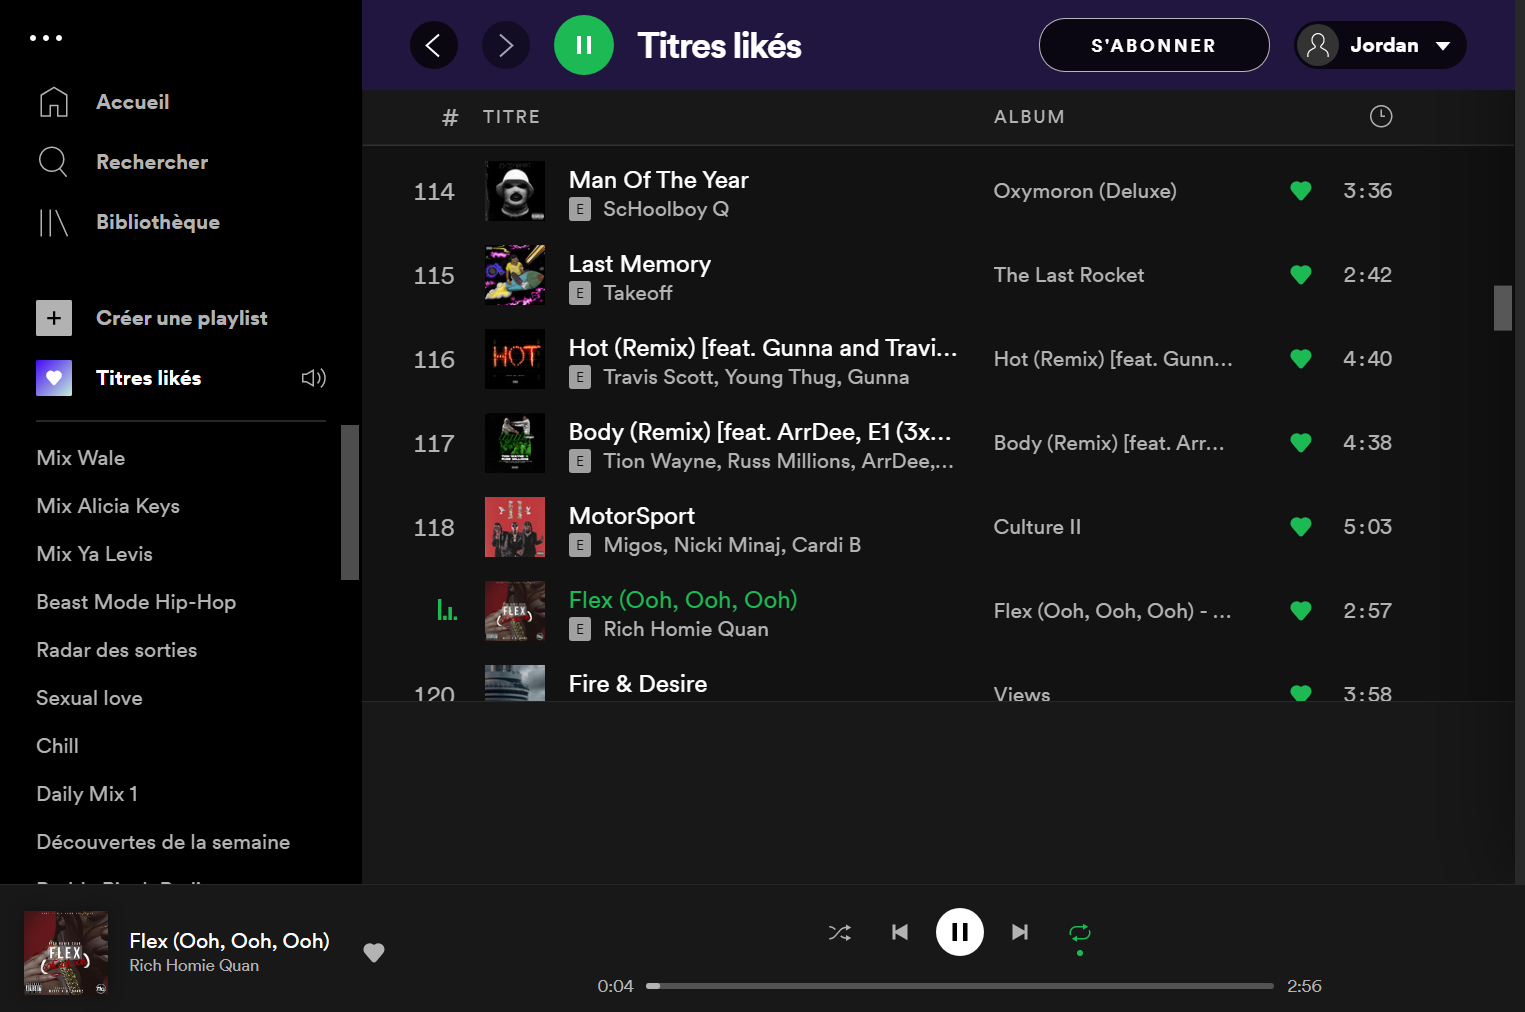Open the three-dots app menu

[x=46, y=38]
